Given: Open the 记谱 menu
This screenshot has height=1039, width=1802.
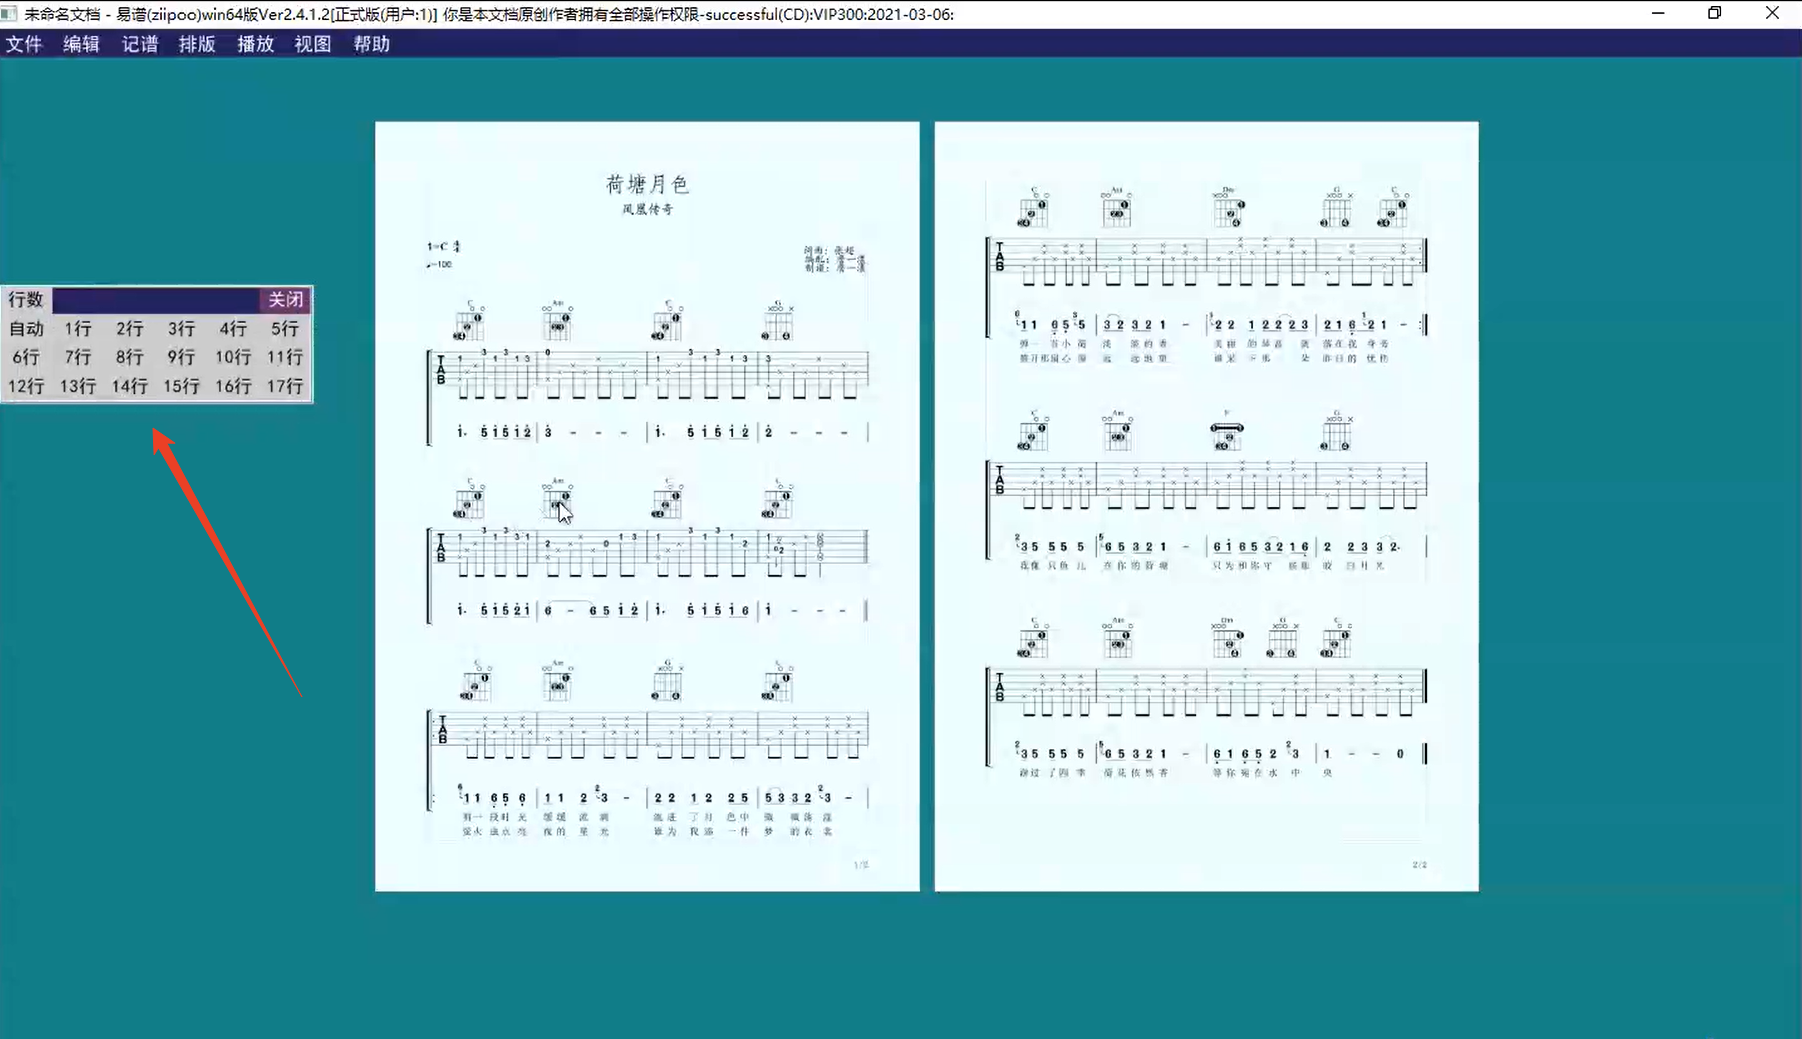Looking at the screenshot, I should tap(139, 44).
